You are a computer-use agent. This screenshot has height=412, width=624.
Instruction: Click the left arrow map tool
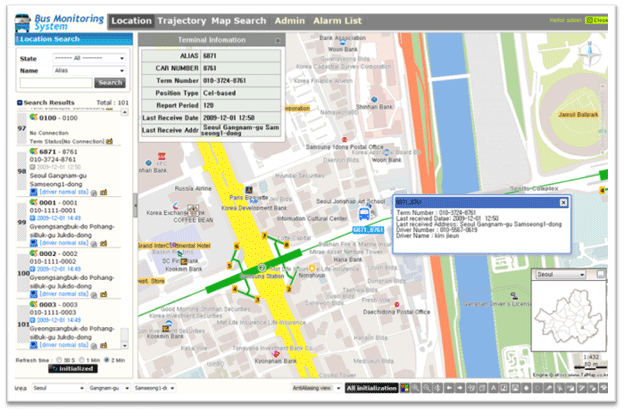(451, 387)
